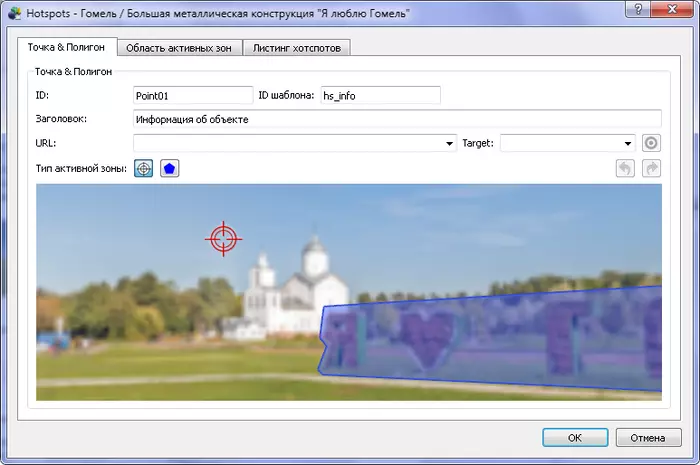Open the URL dropdown arrow
Screen dimensions: 700x465
pyautogui.click(x=450, y=144)
